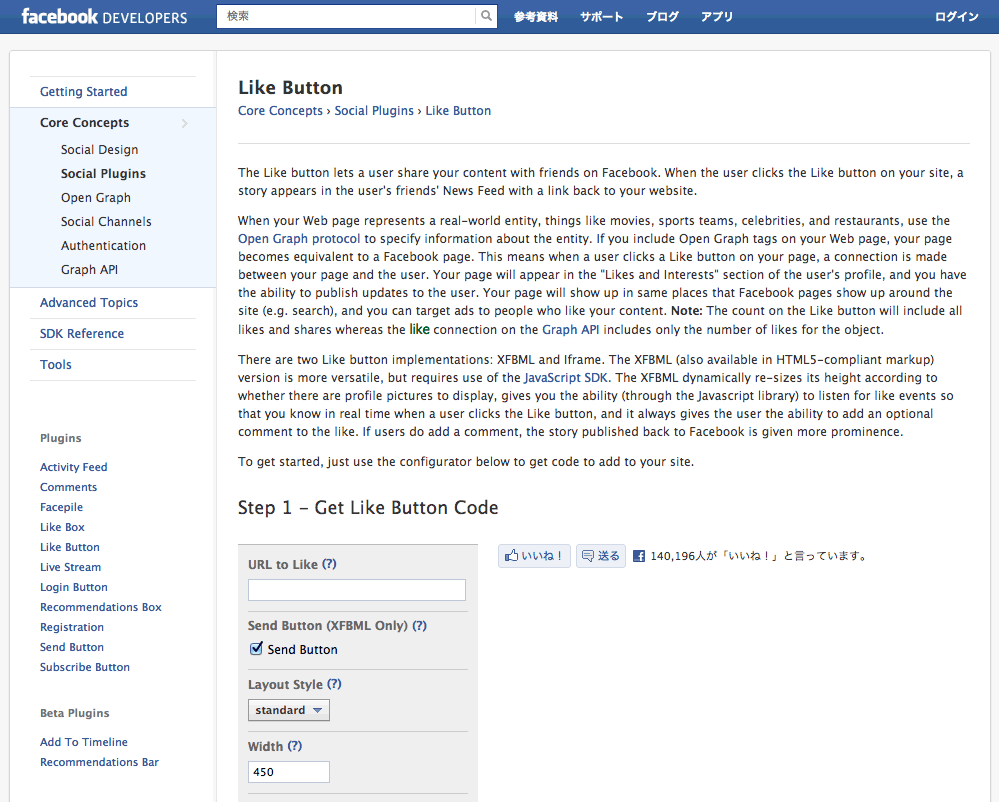This screenshot has height=802, width=999.
Task: Click the Layout Style help (?)
Action: [x=334, y=684]
